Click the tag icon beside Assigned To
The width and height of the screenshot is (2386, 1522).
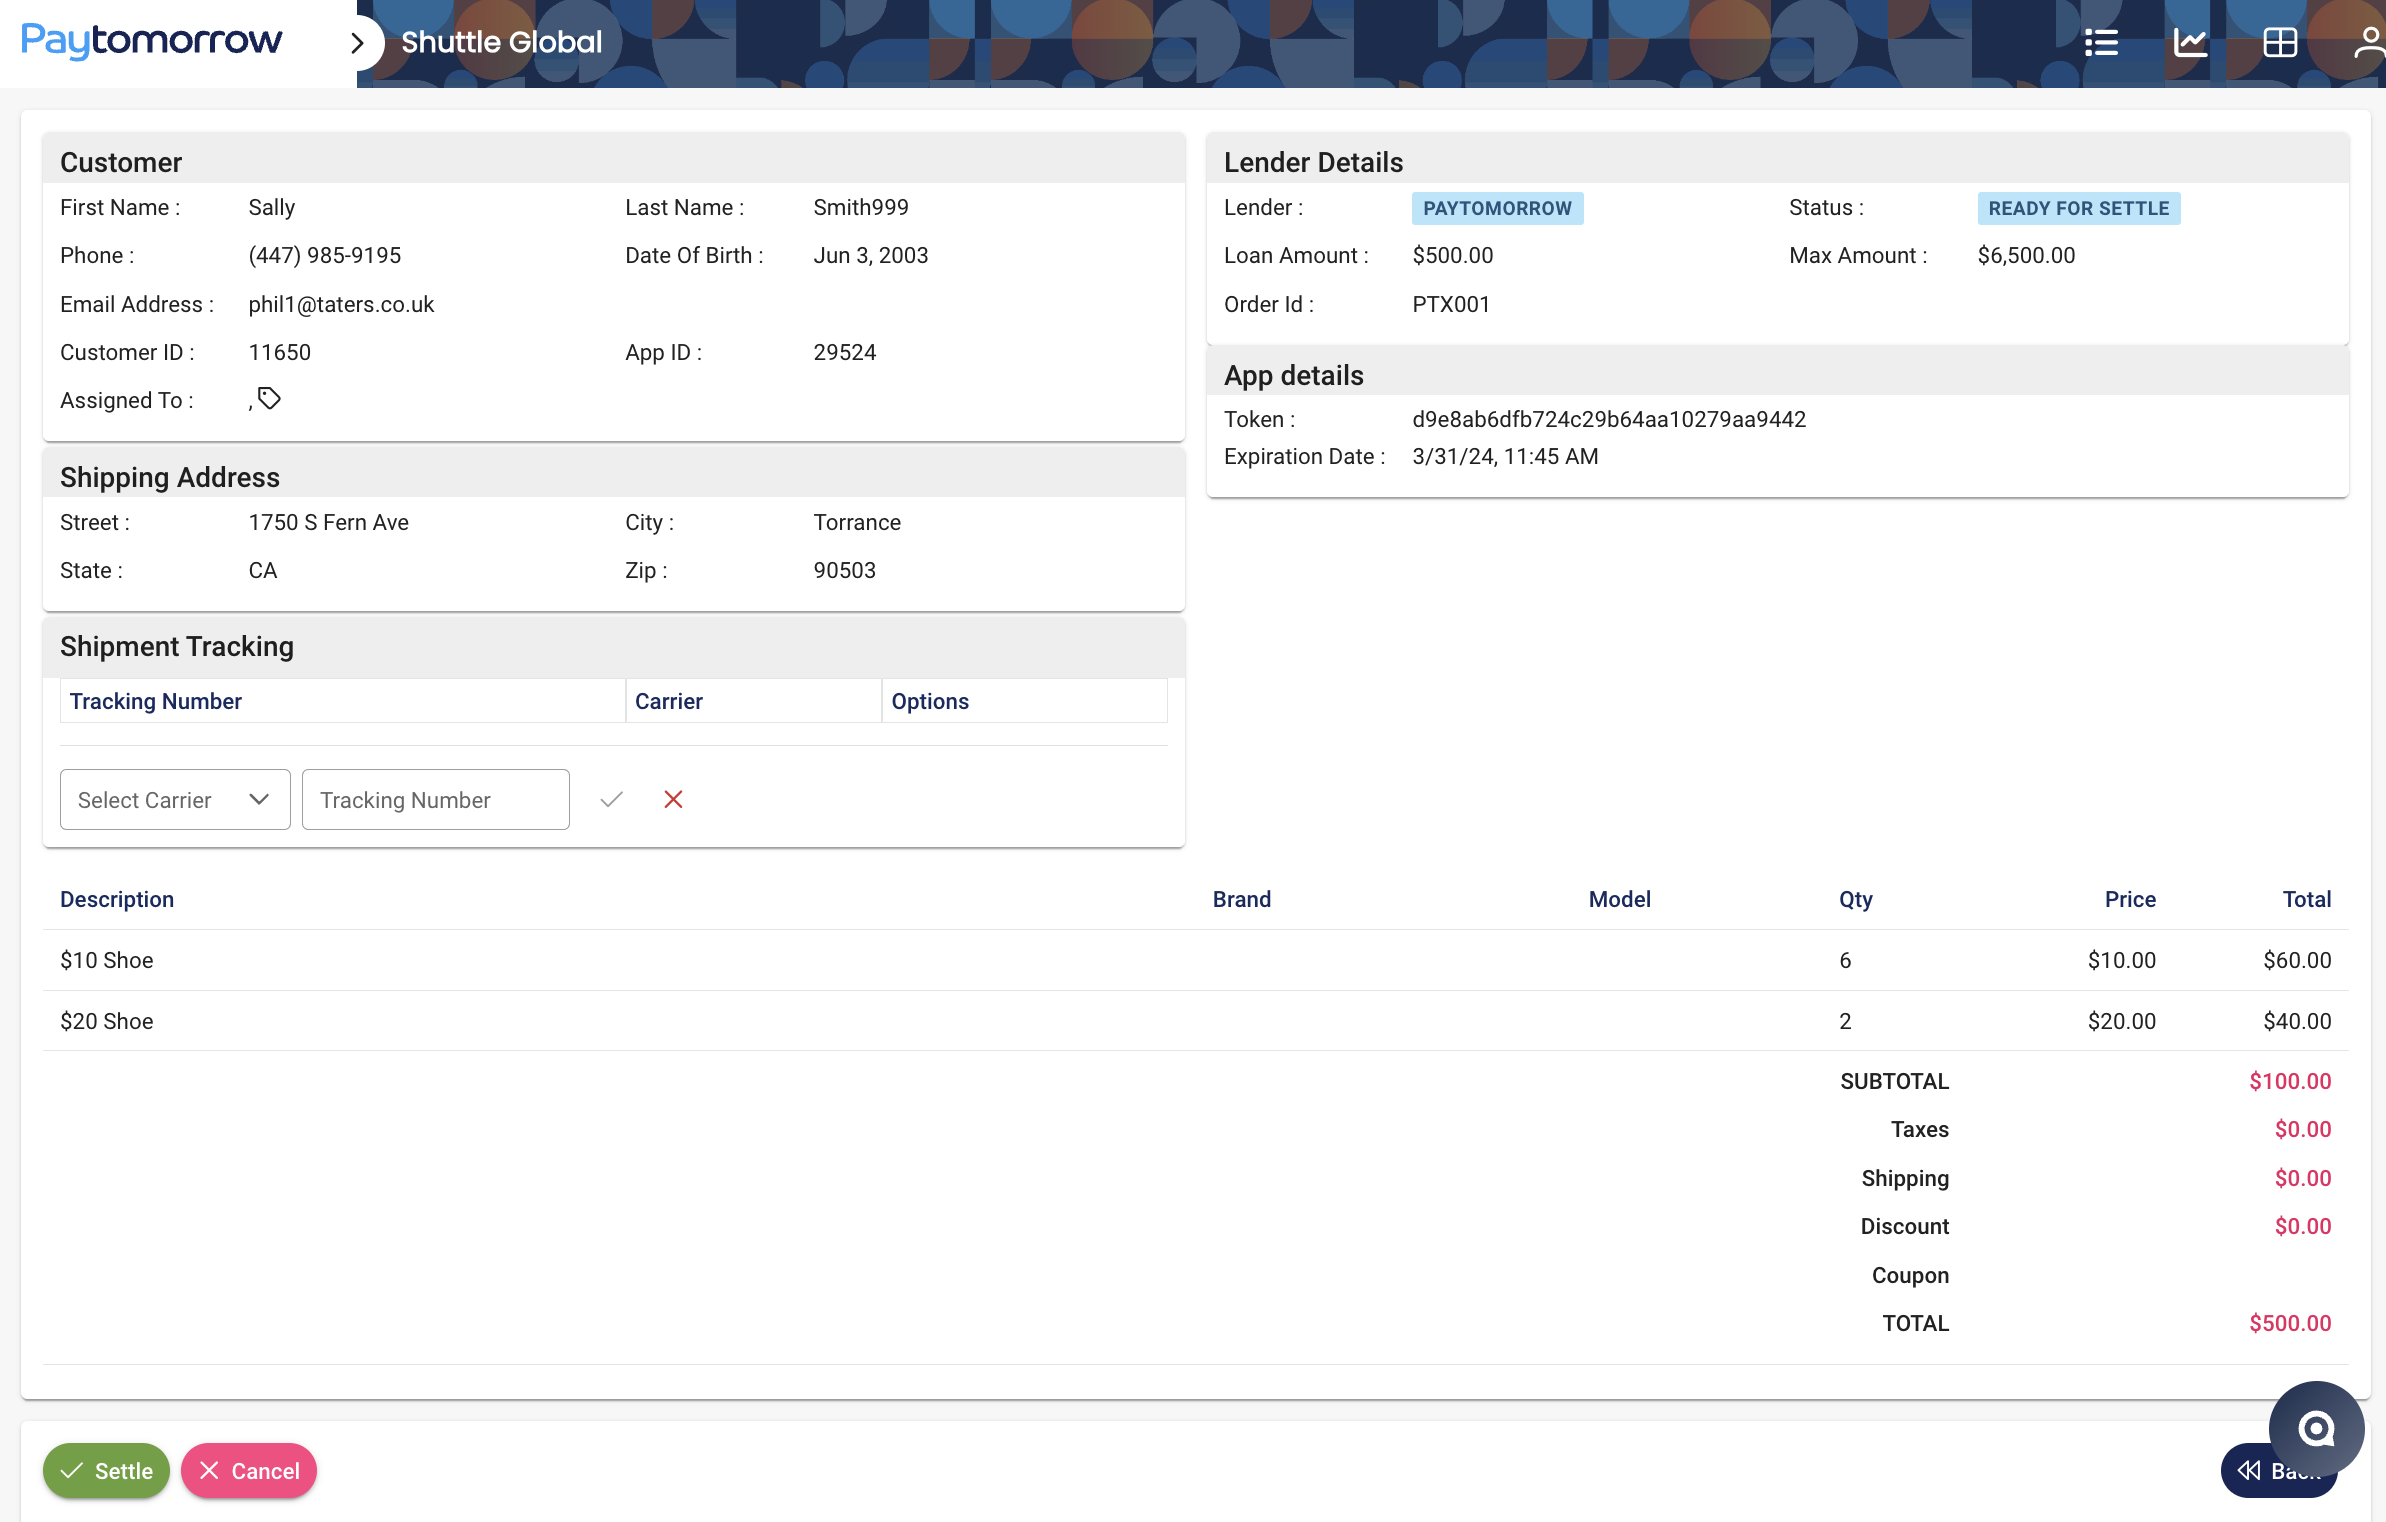(269, 398)
